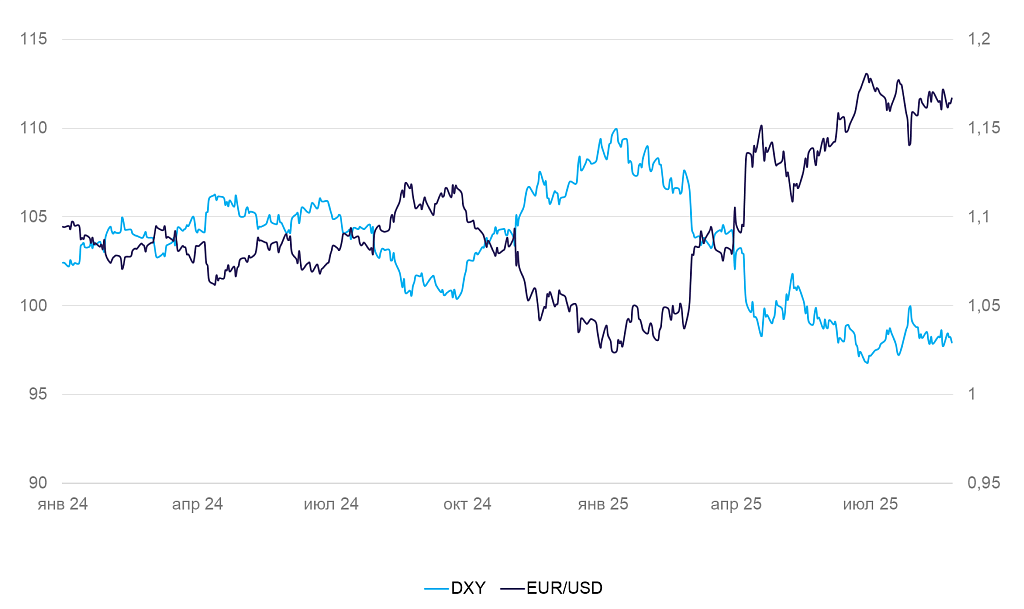This screenshot has height=609, width=1024.
Task: Click the 1,15 right axis value
Action: 984,128
